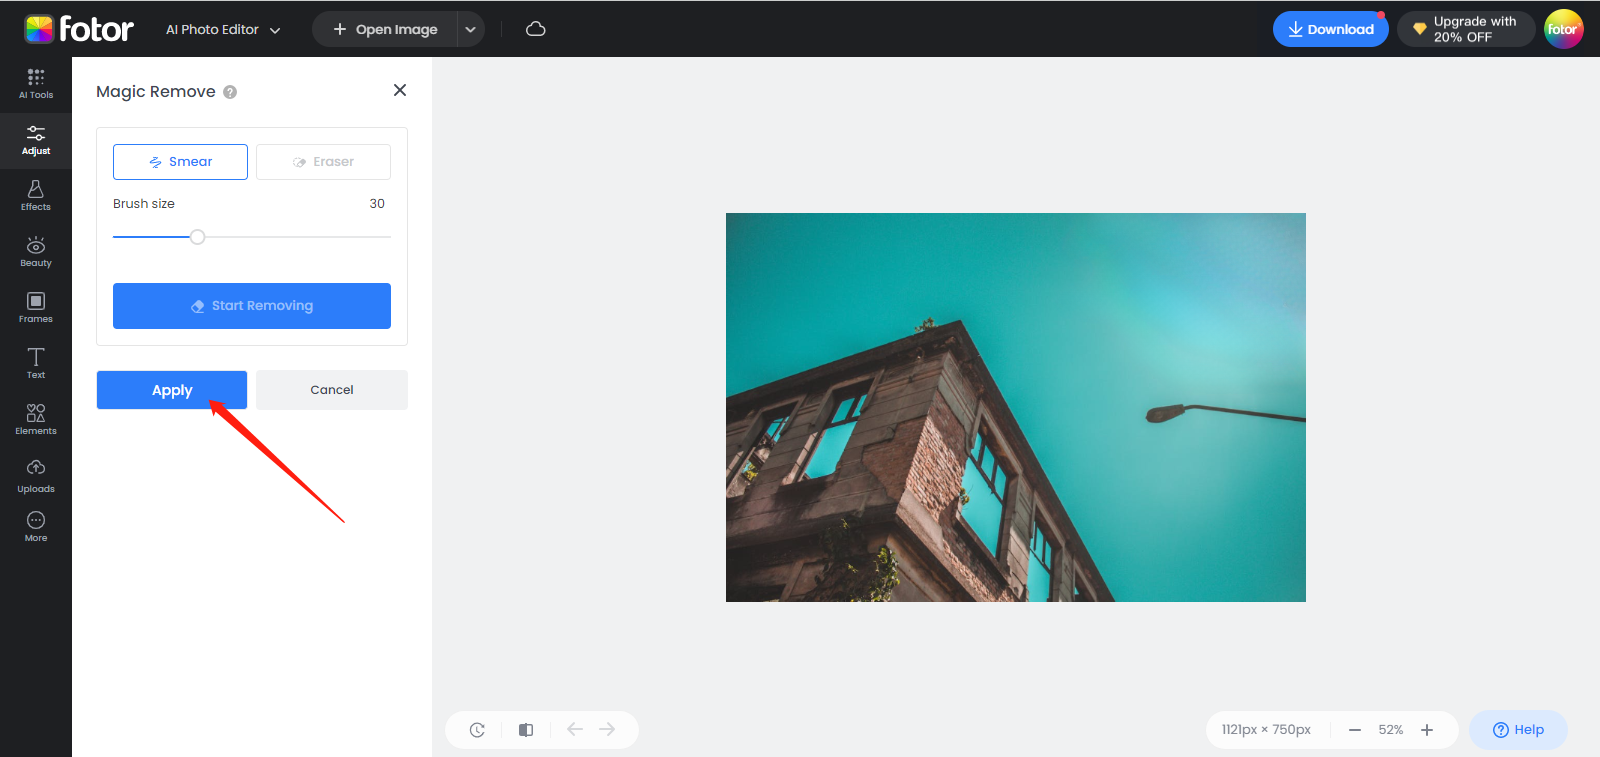
Task: Open the Beauty tools panel
Action: (36, 252)
